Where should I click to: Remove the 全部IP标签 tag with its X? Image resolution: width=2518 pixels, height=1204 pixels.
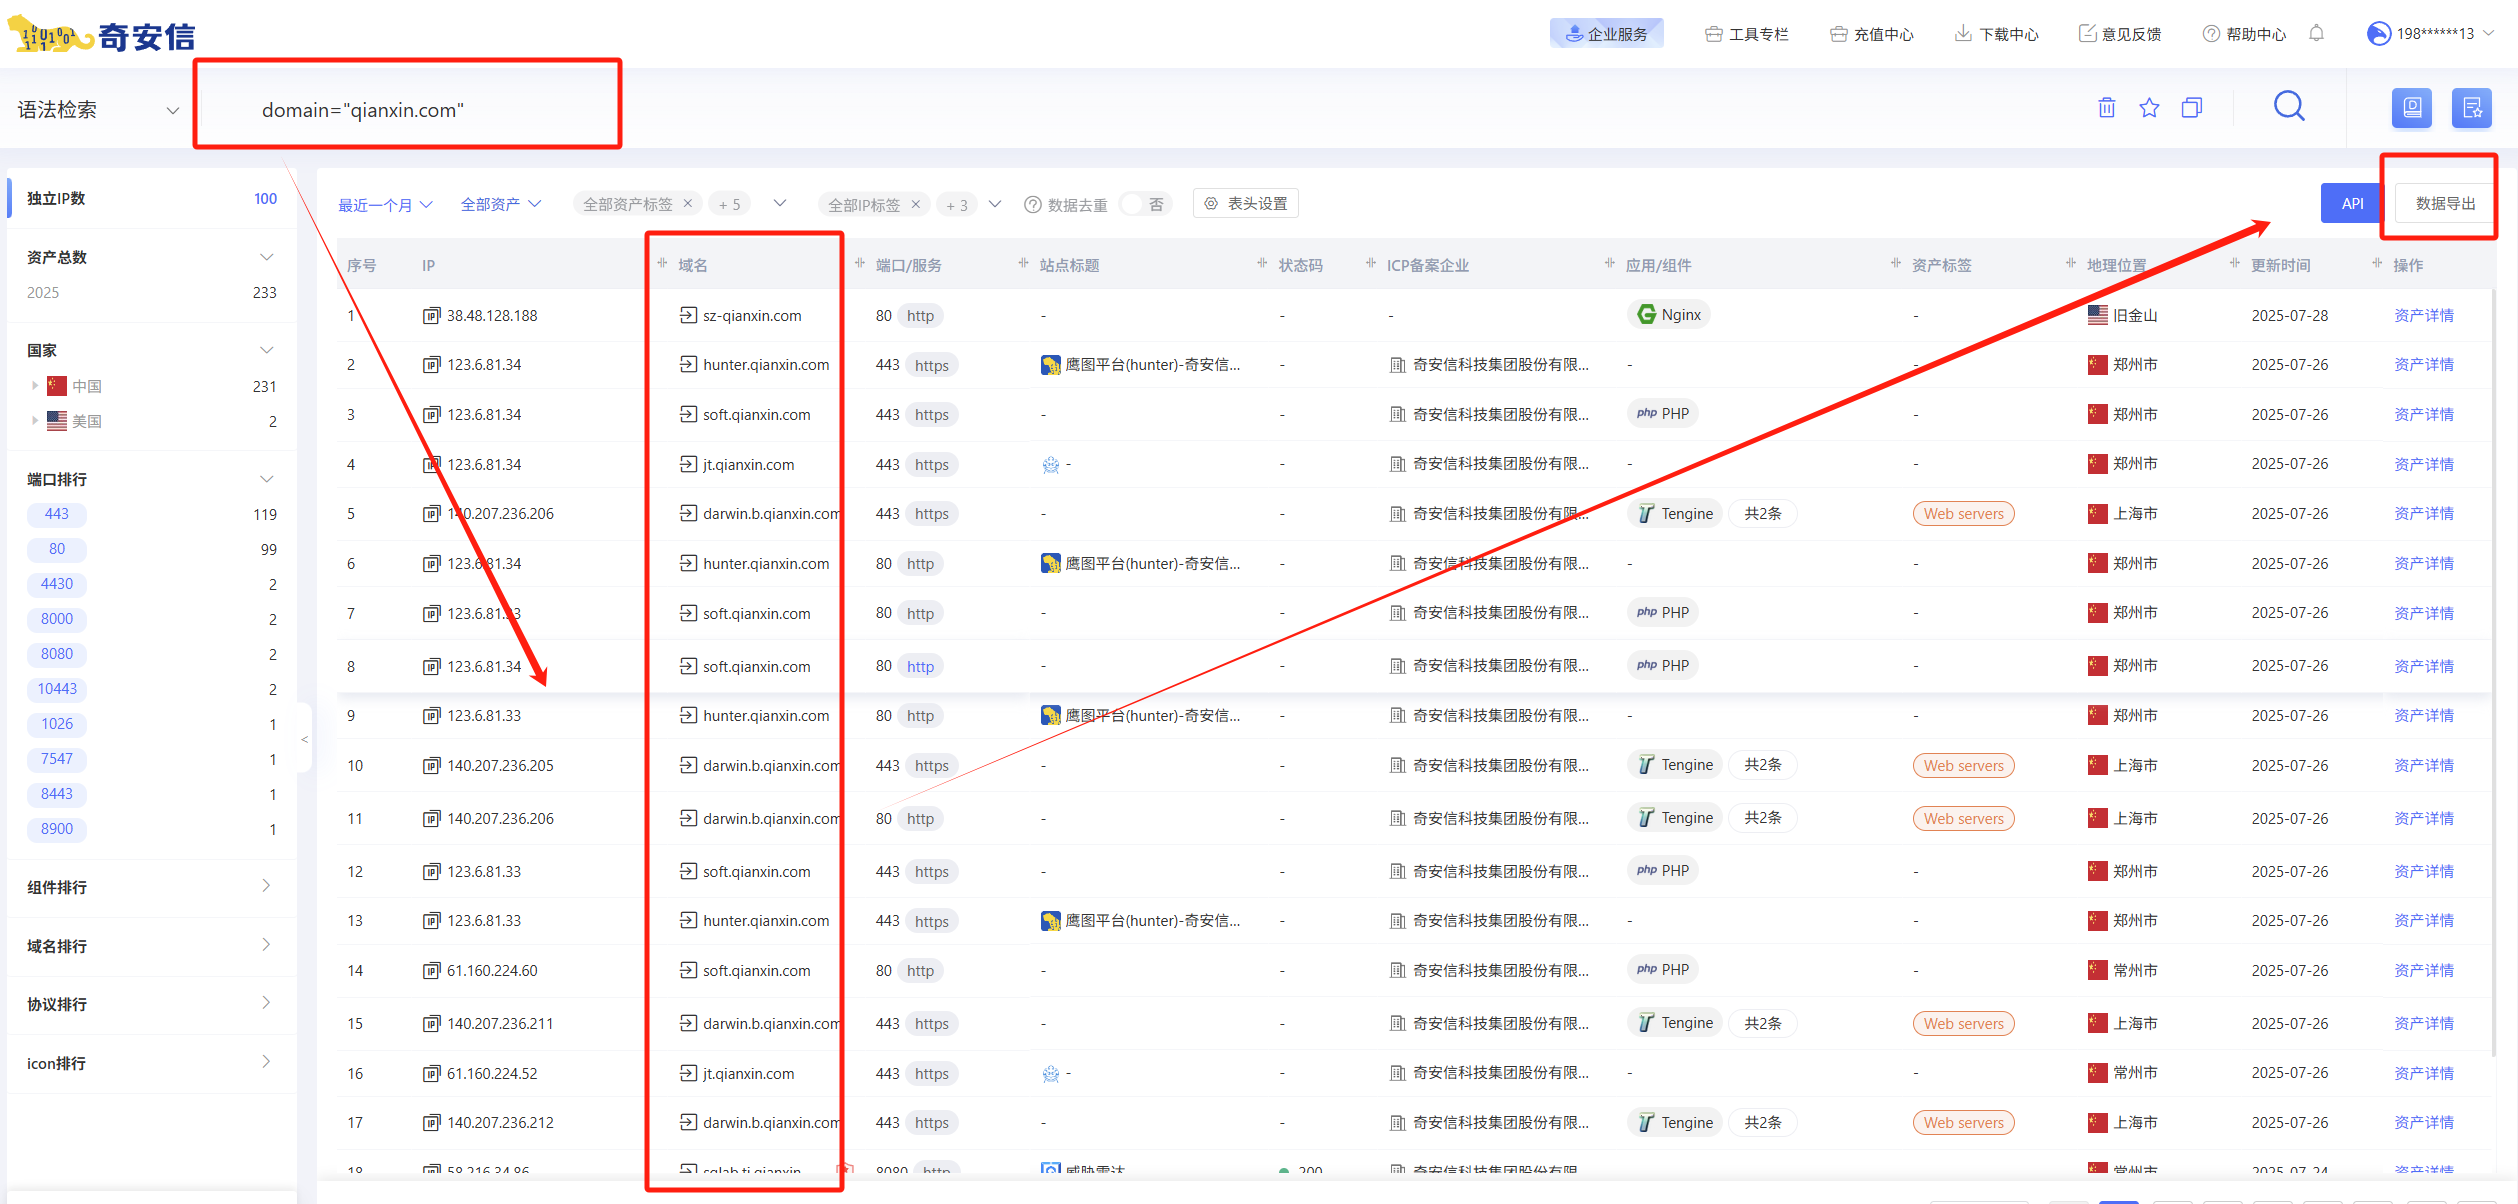click(x=915, y=205)
